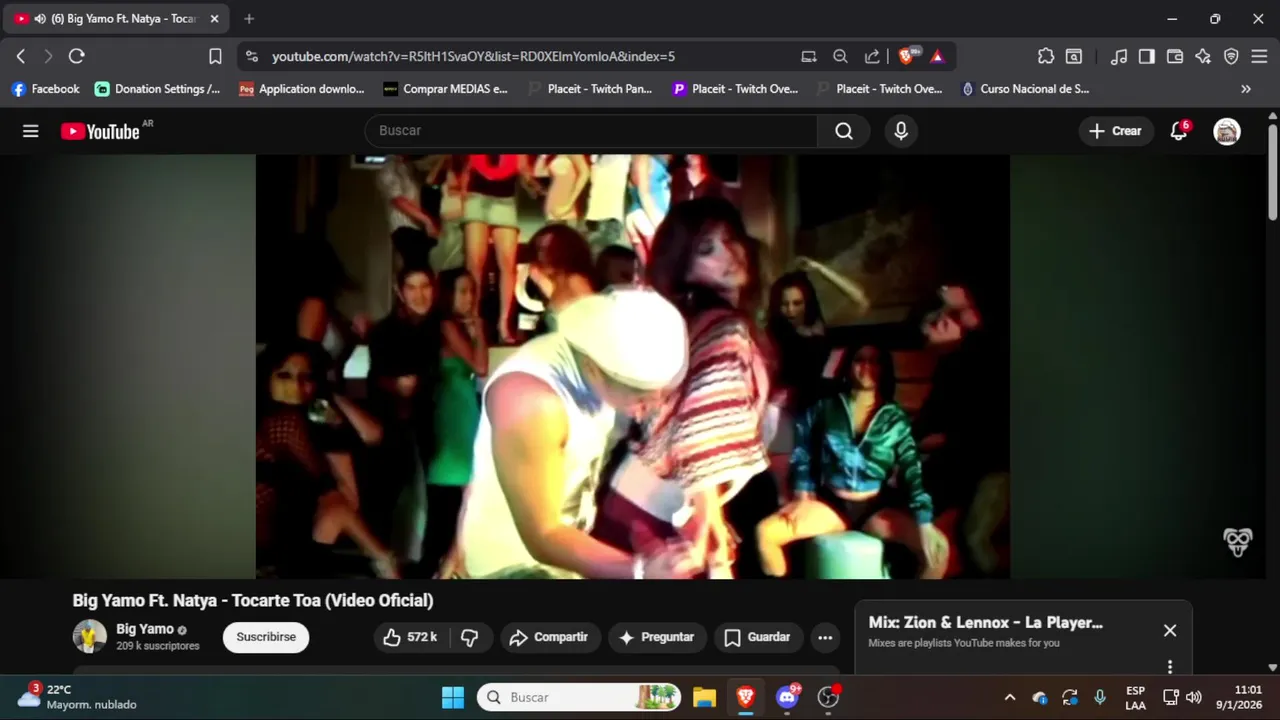Image resolution: width=1280 pixels, height=720 pixels.
Task: Dislike the Tocarte Toa video
Action: click(x=470, y=637)
